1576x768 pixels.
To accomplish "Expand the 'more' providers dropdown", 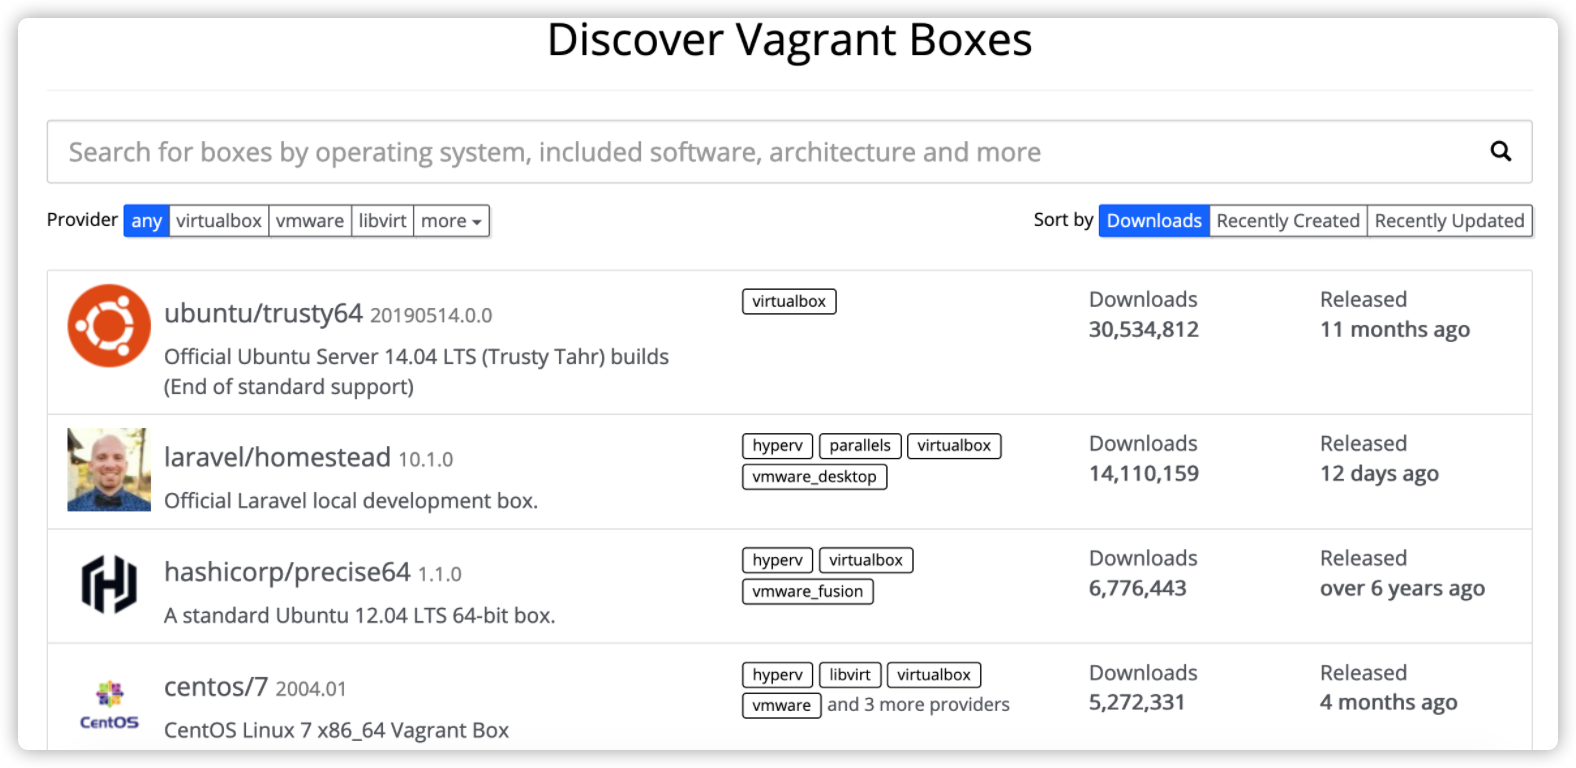I will pos(451,221).
